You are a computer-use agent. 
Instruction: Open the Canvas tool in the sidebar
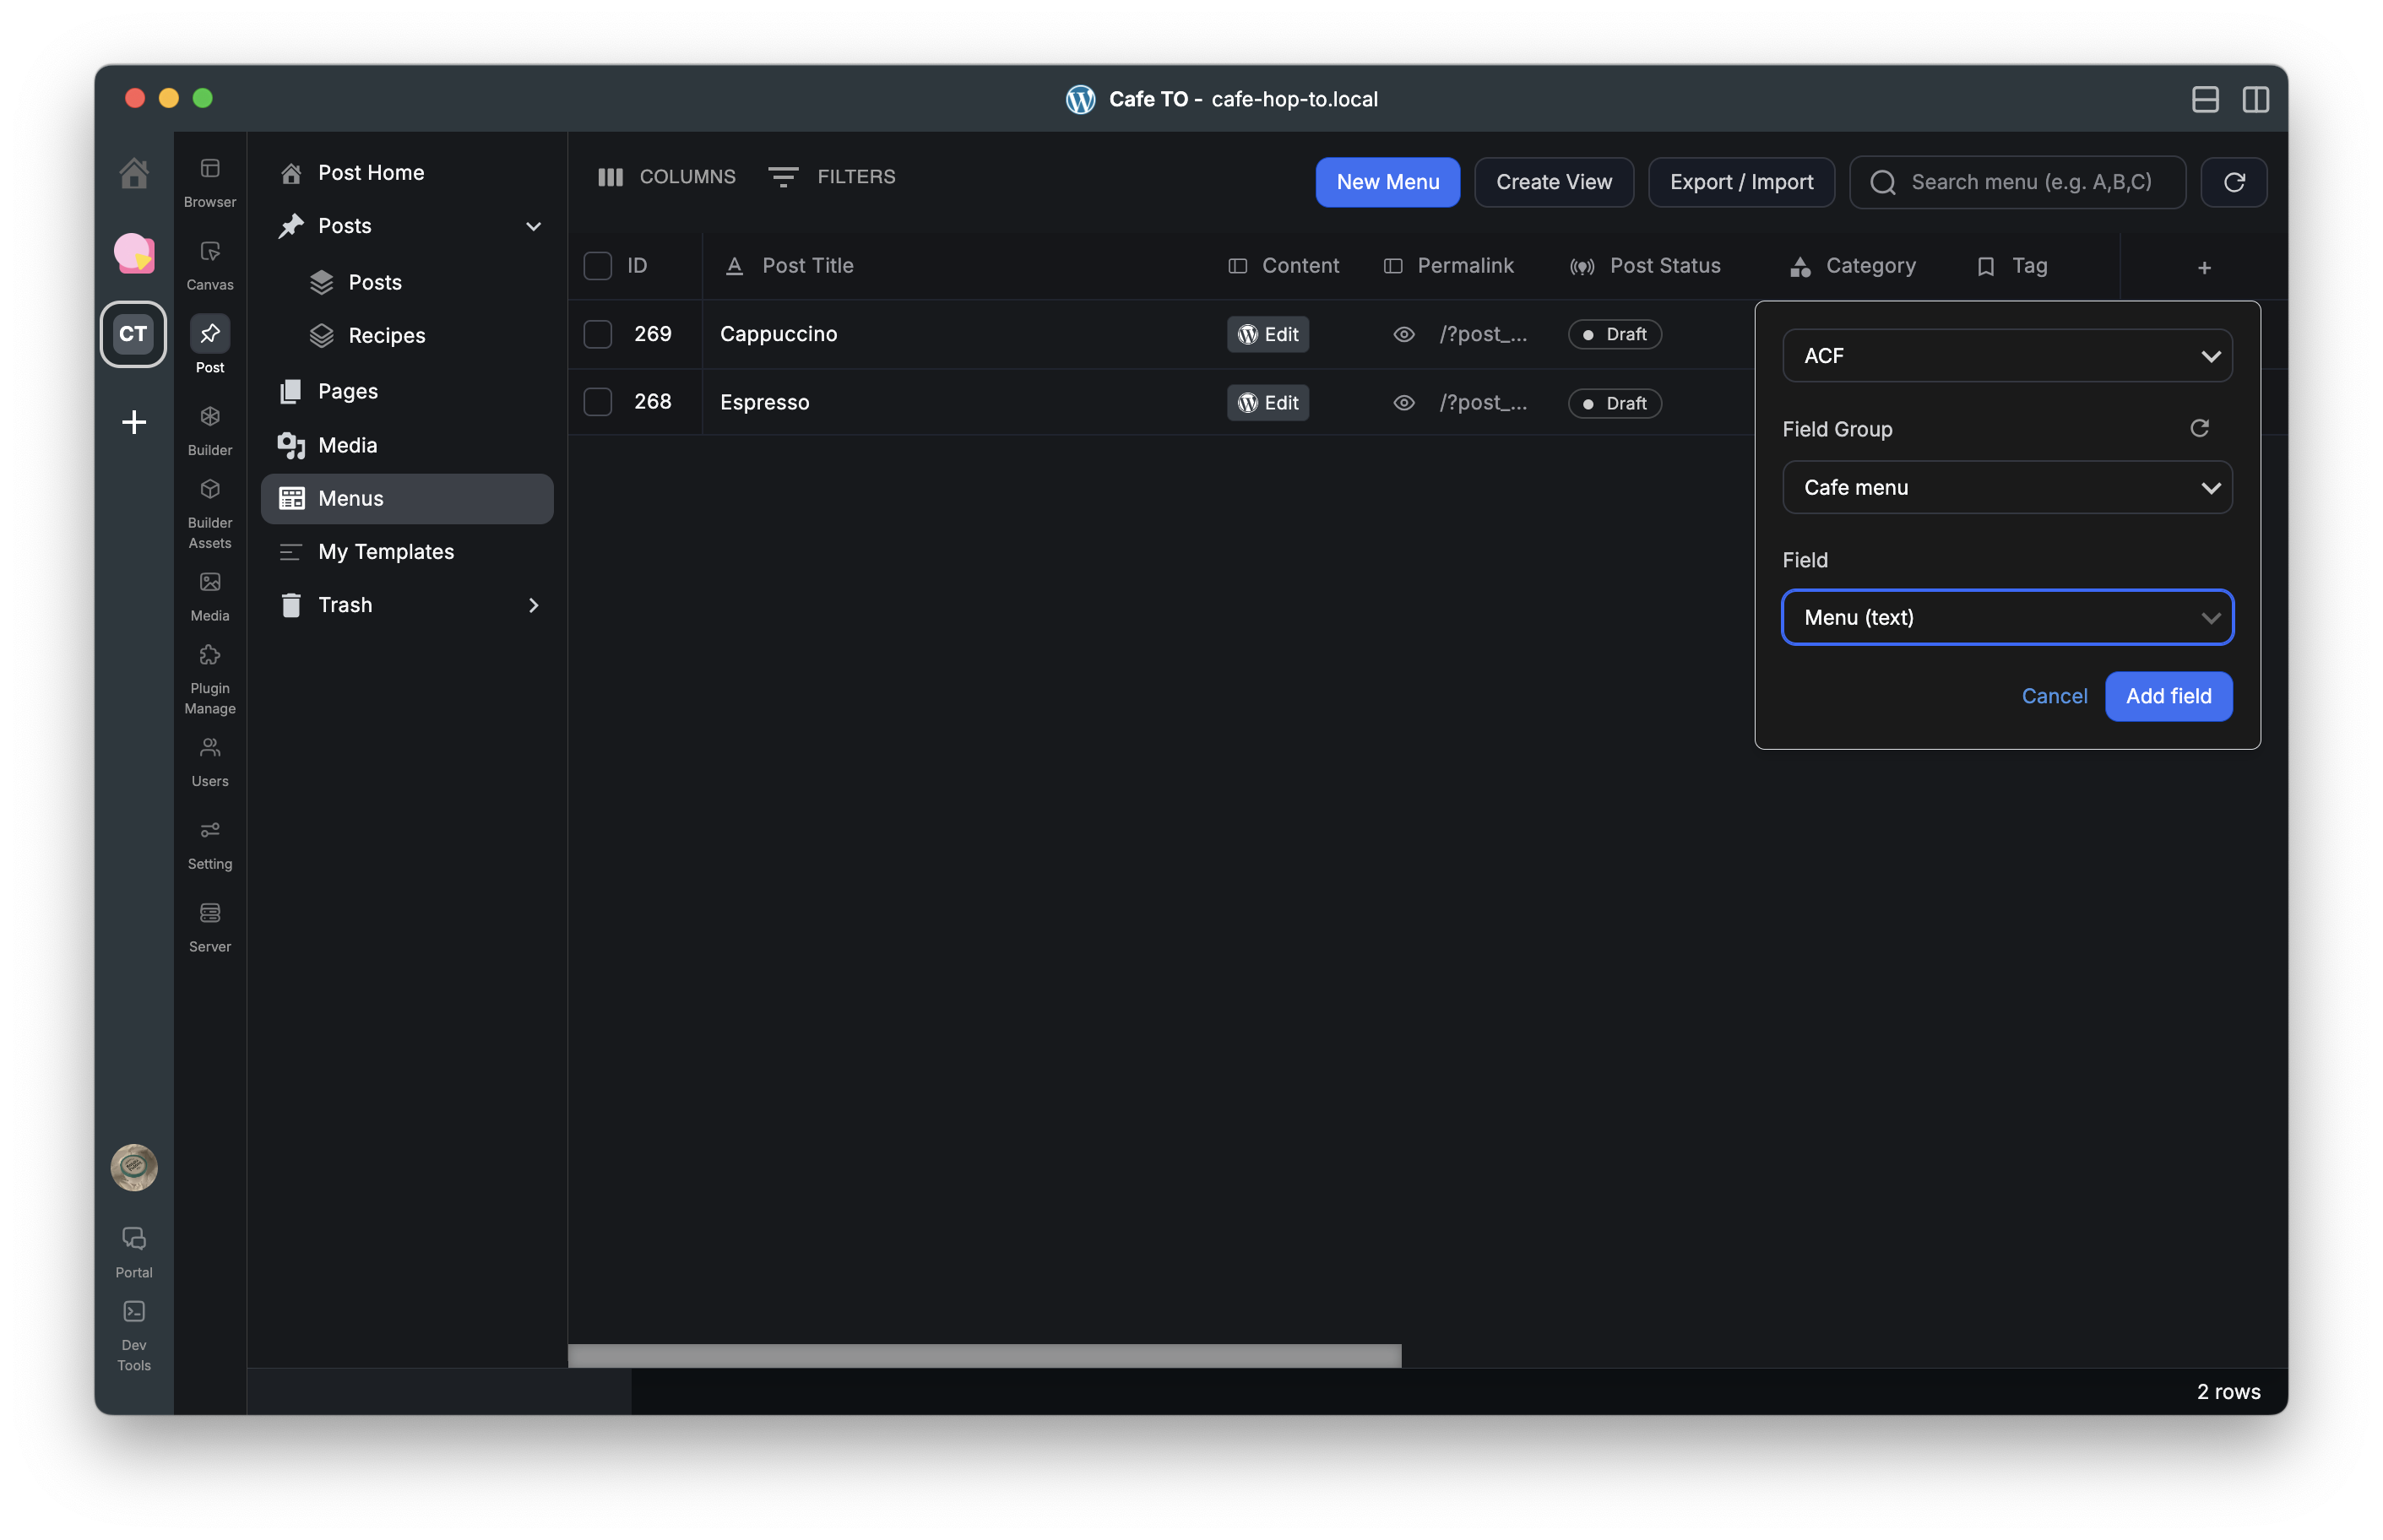[209, 252]
